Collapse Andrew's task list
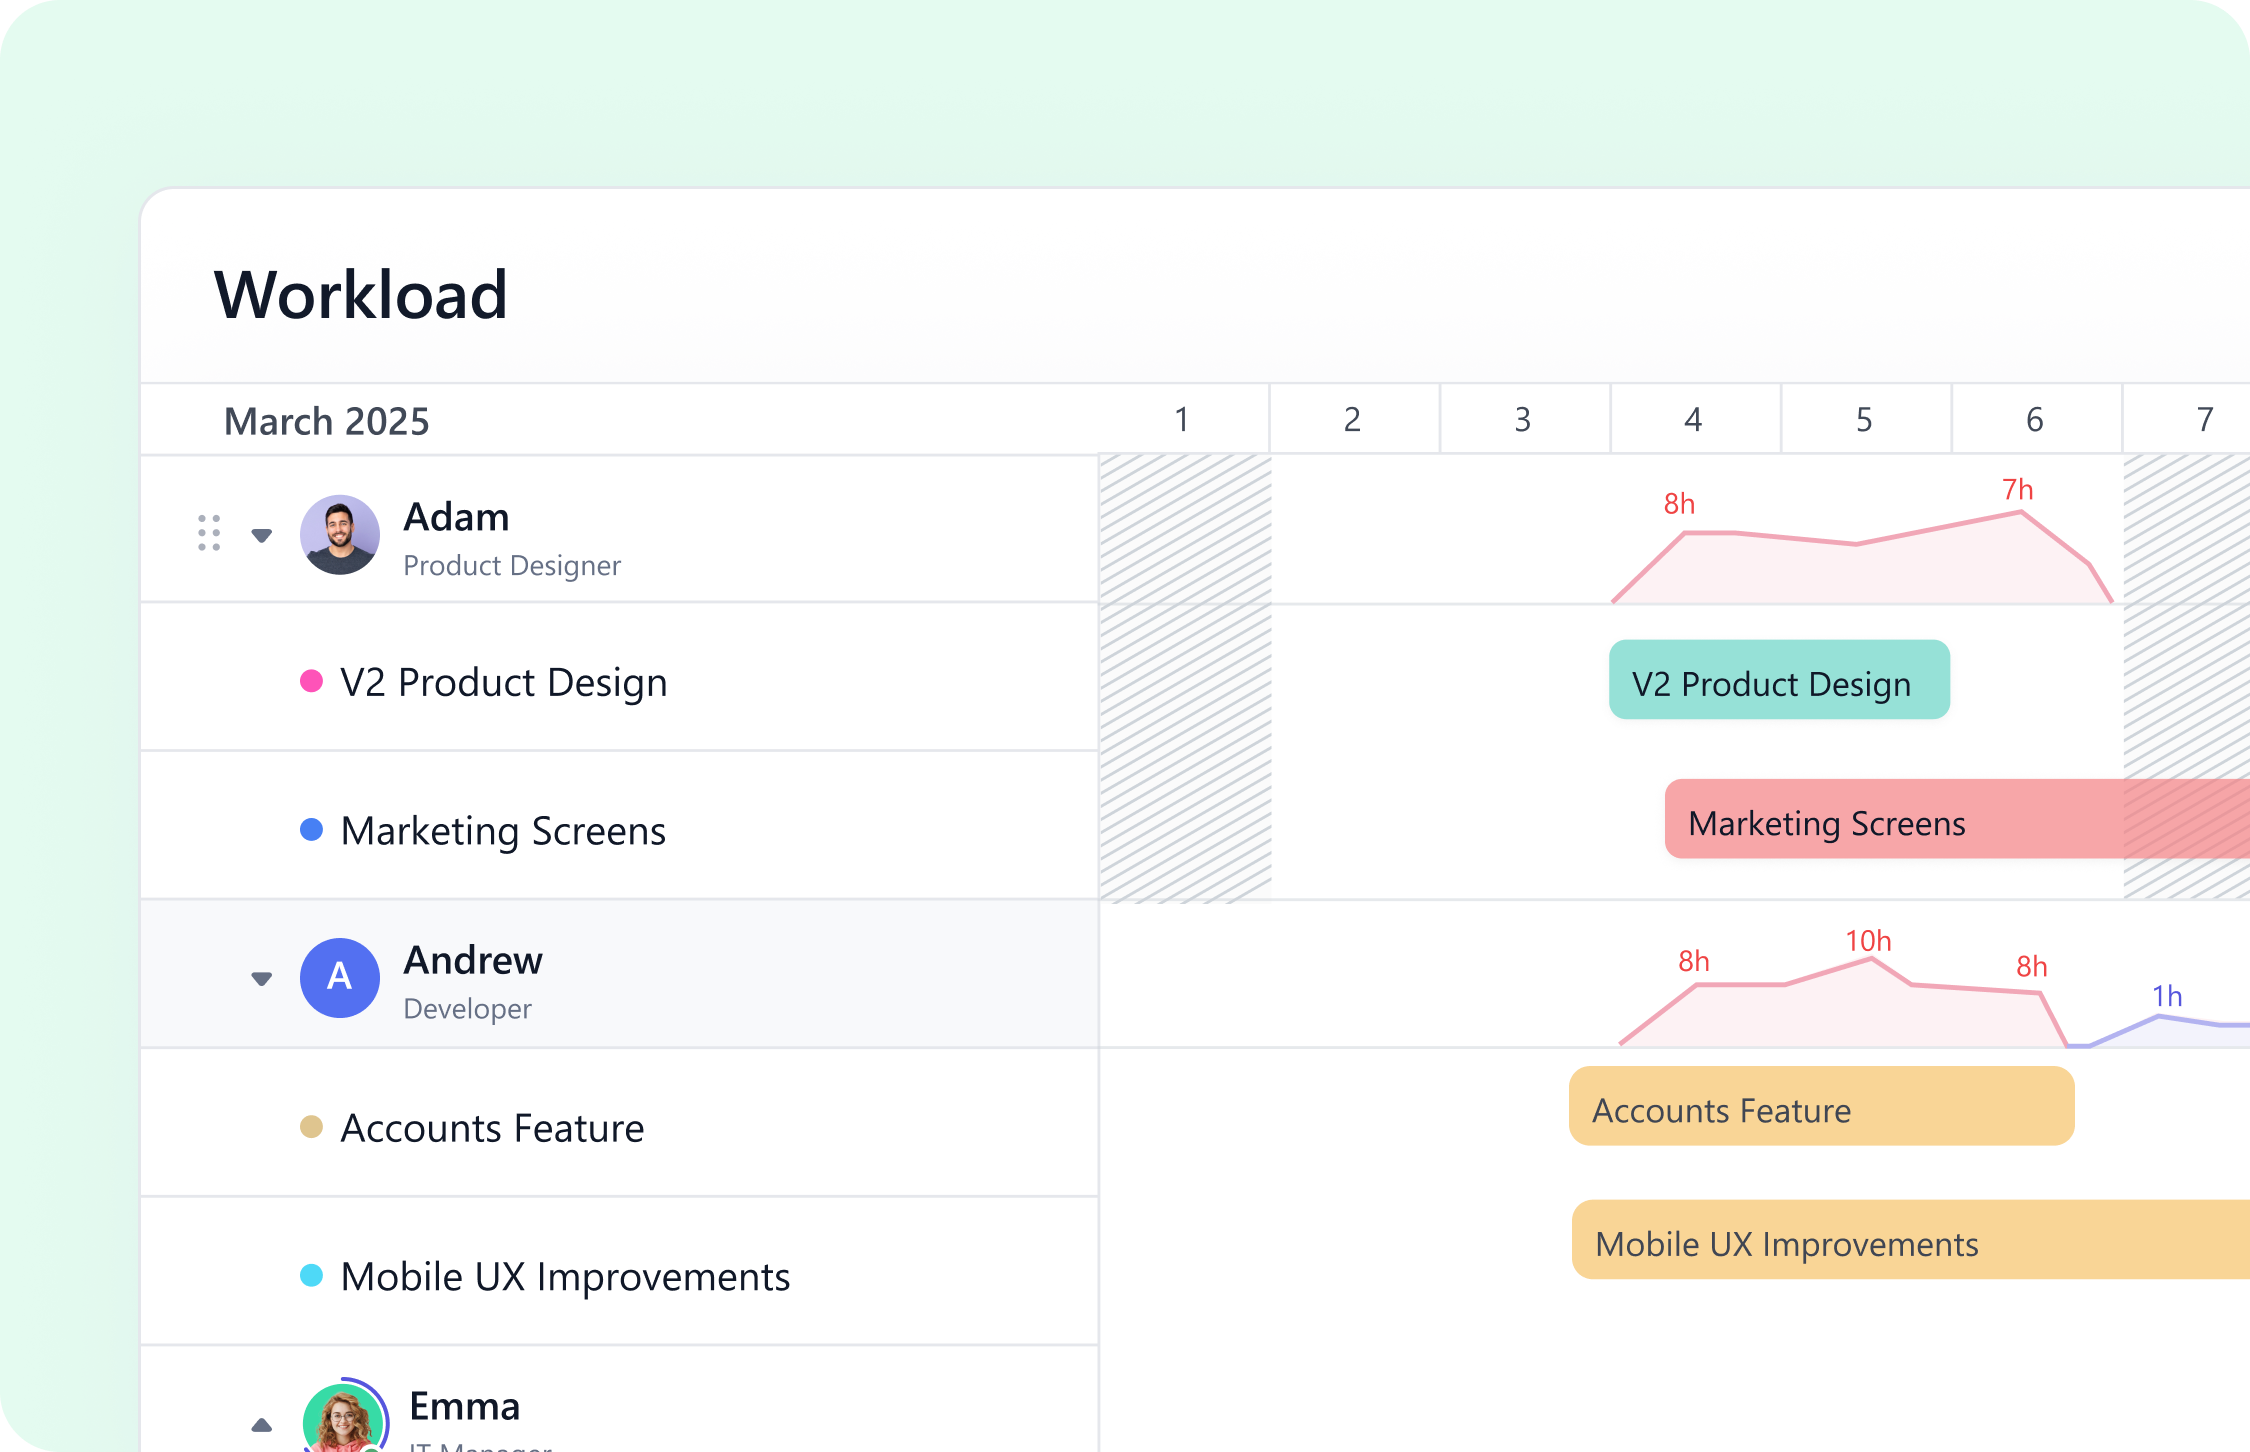 [262, 979]
